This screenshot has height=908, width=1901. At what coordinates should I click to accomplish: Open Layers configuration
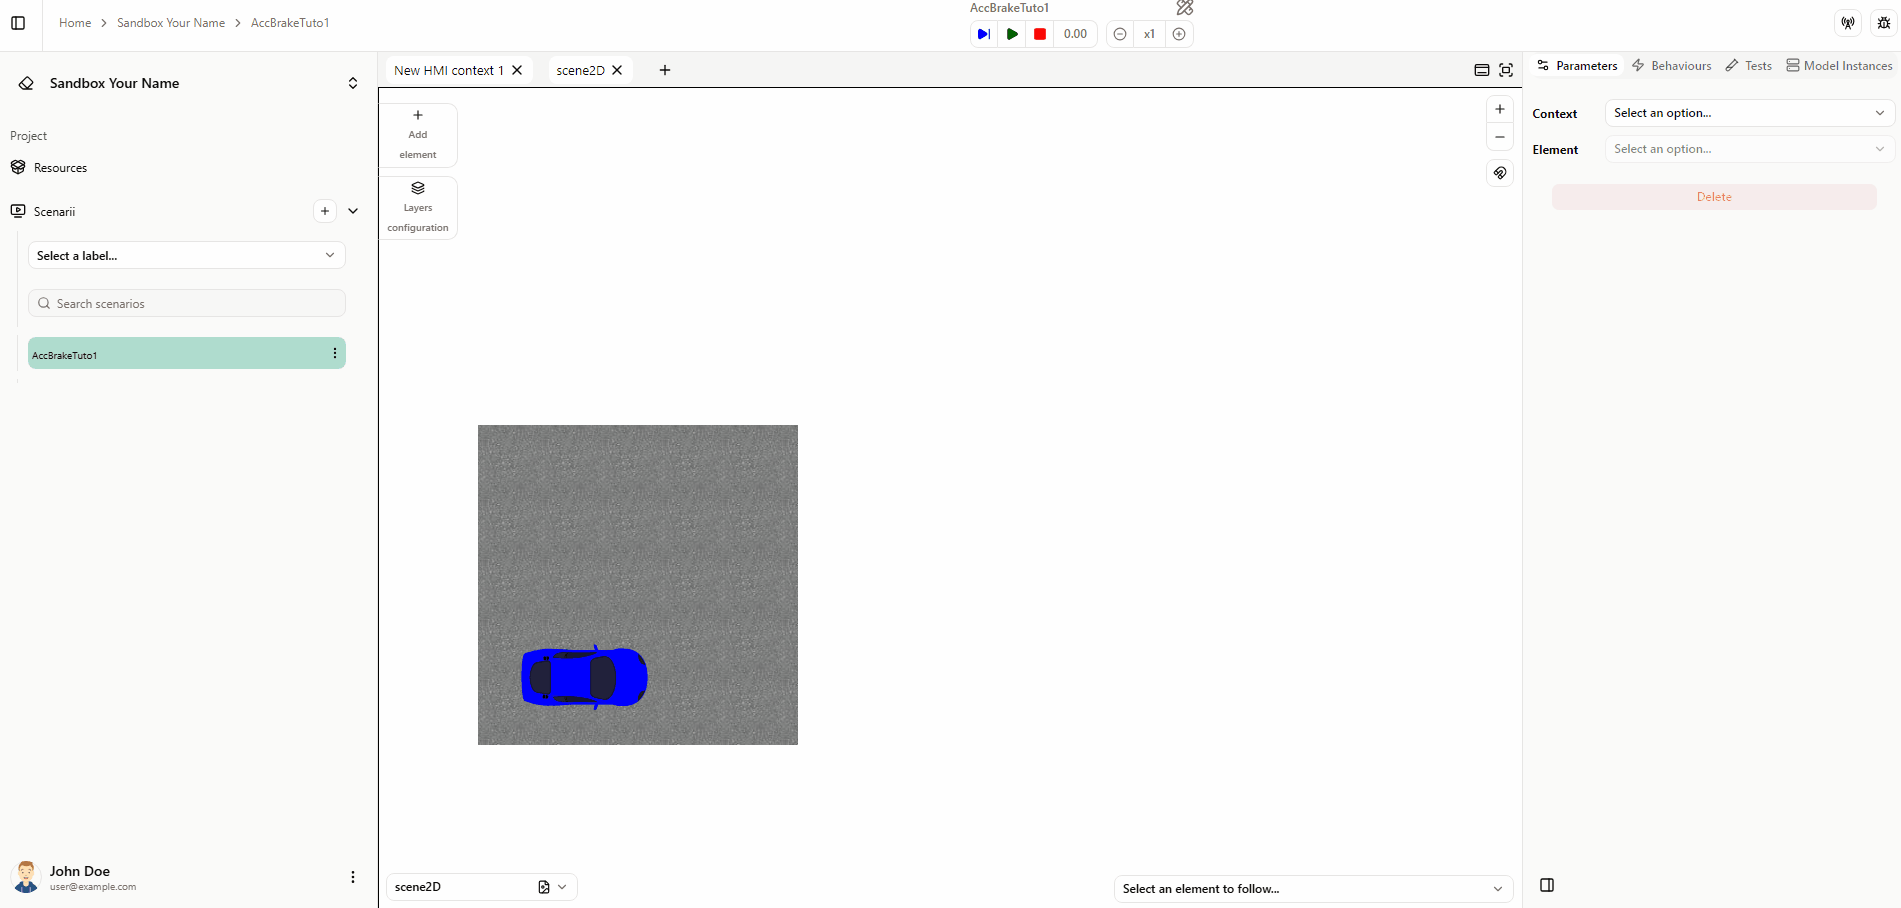pos(418,208)
